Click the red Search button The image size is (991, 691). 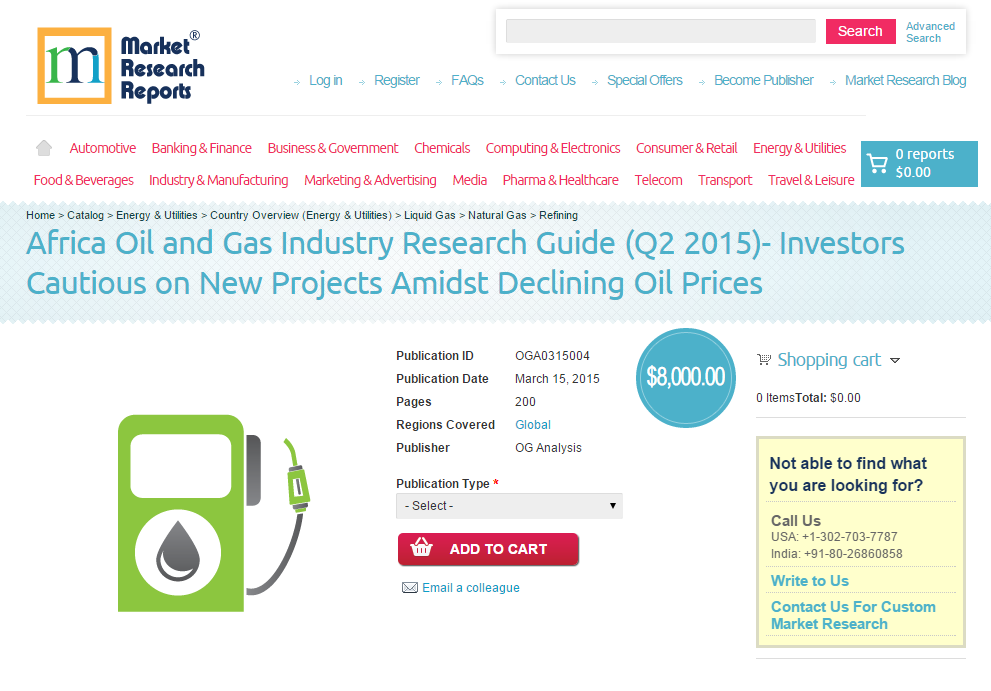click(860, 31)
